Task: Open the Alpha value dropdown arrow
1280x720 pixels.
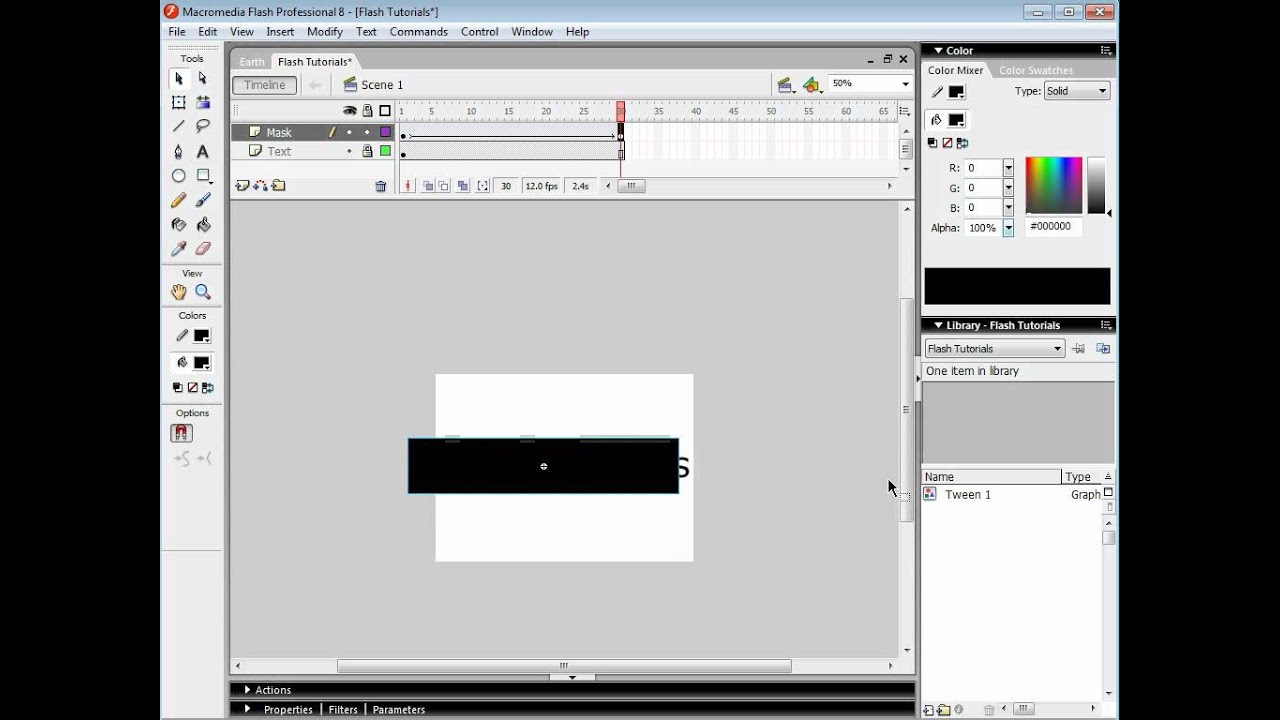Action: click(1008, 228)
